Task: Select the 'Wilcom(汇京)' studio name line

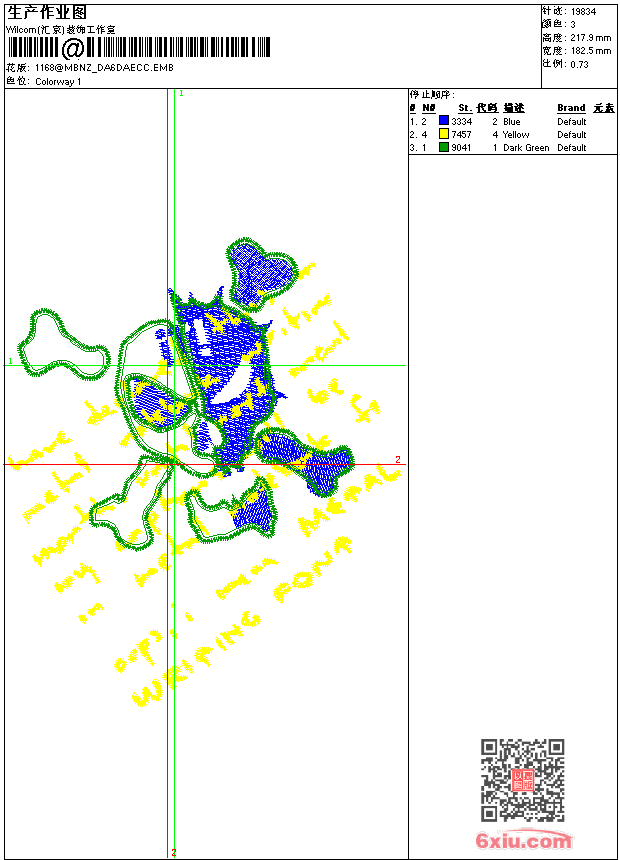Action: (x=61, y=30)
